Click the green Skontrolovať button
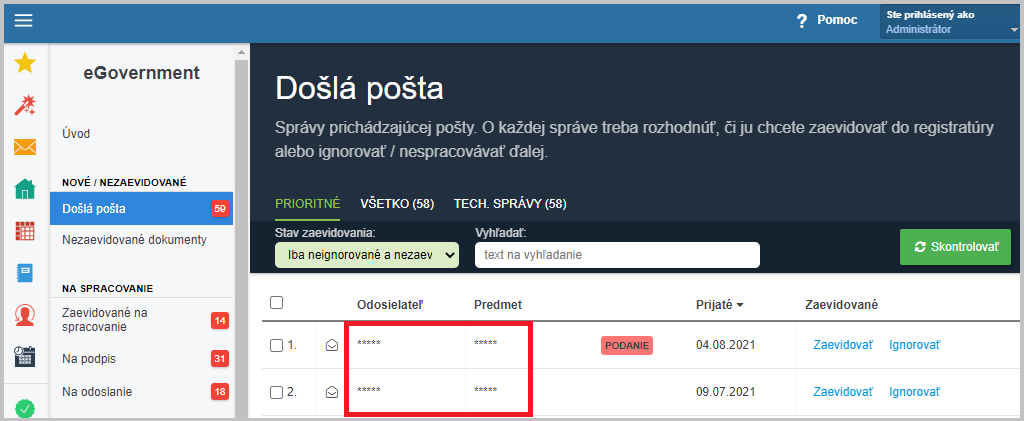The height and width of the screenshot is (421, 1024). [955, 247]
